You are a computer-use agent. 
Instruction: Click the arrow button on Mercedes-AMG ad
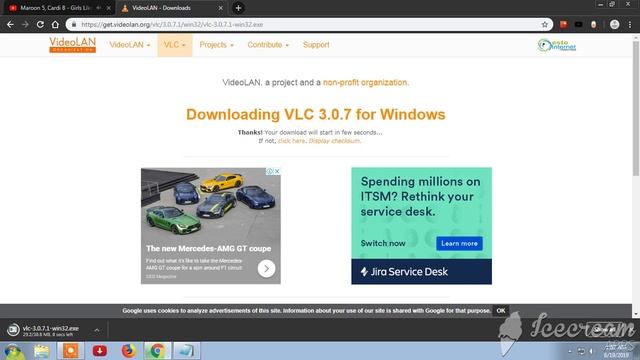266,269
